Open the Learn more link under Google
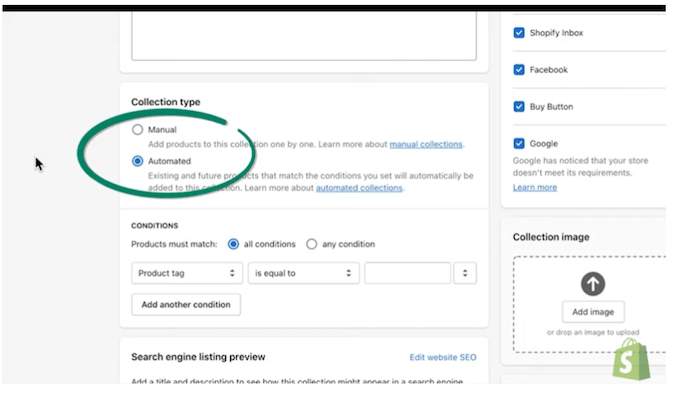Viewport: 675px width, 400px height. (535, 187)
